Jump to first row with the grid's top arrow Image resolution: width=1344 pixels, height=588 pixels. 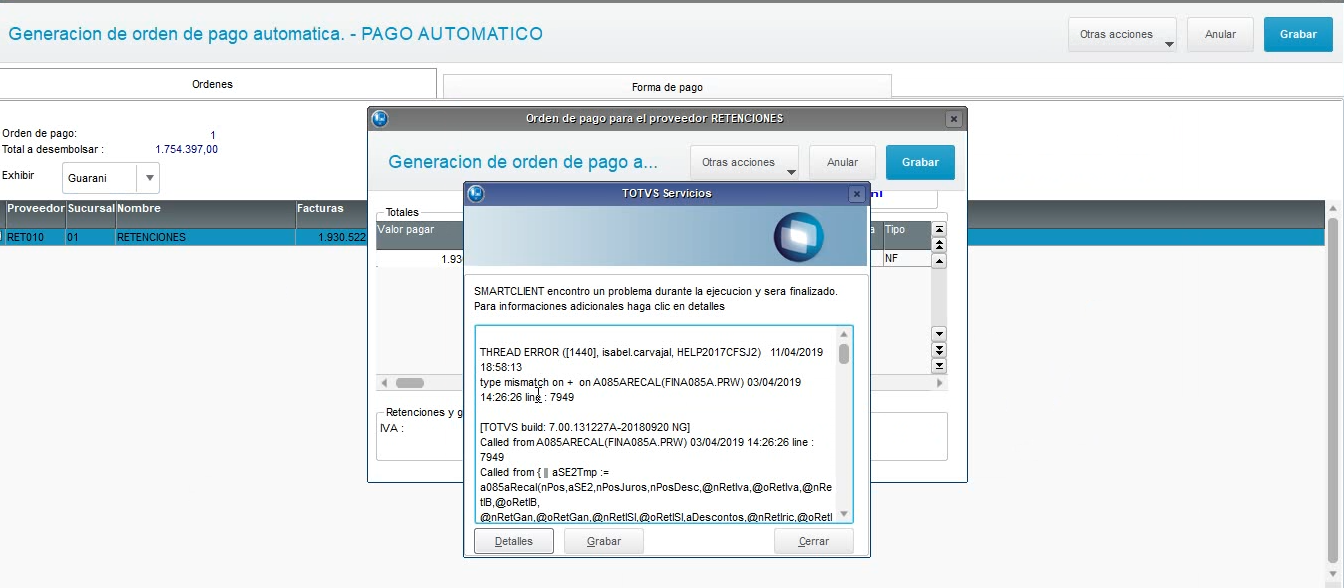tap(939, 229)
